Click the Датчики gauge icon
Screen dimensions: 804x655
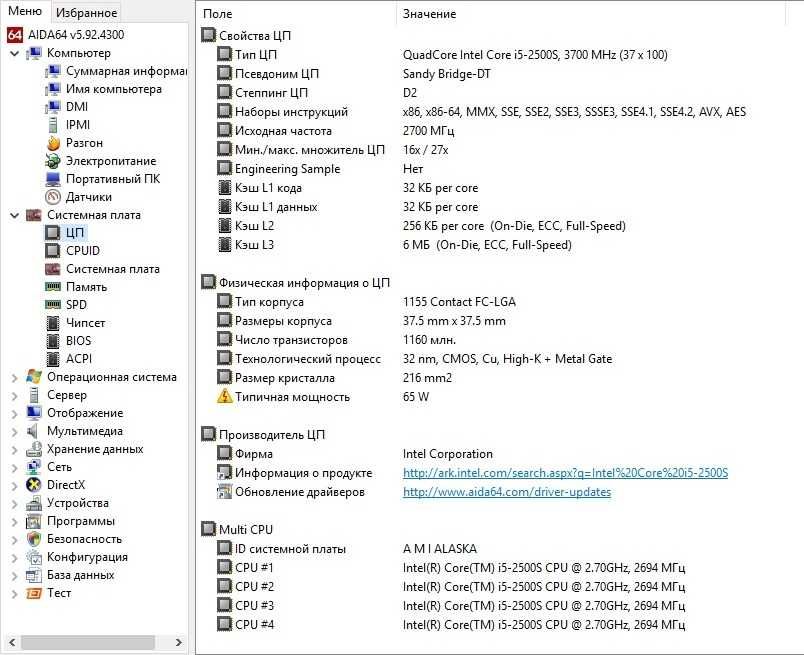click(x=53, y=197)
